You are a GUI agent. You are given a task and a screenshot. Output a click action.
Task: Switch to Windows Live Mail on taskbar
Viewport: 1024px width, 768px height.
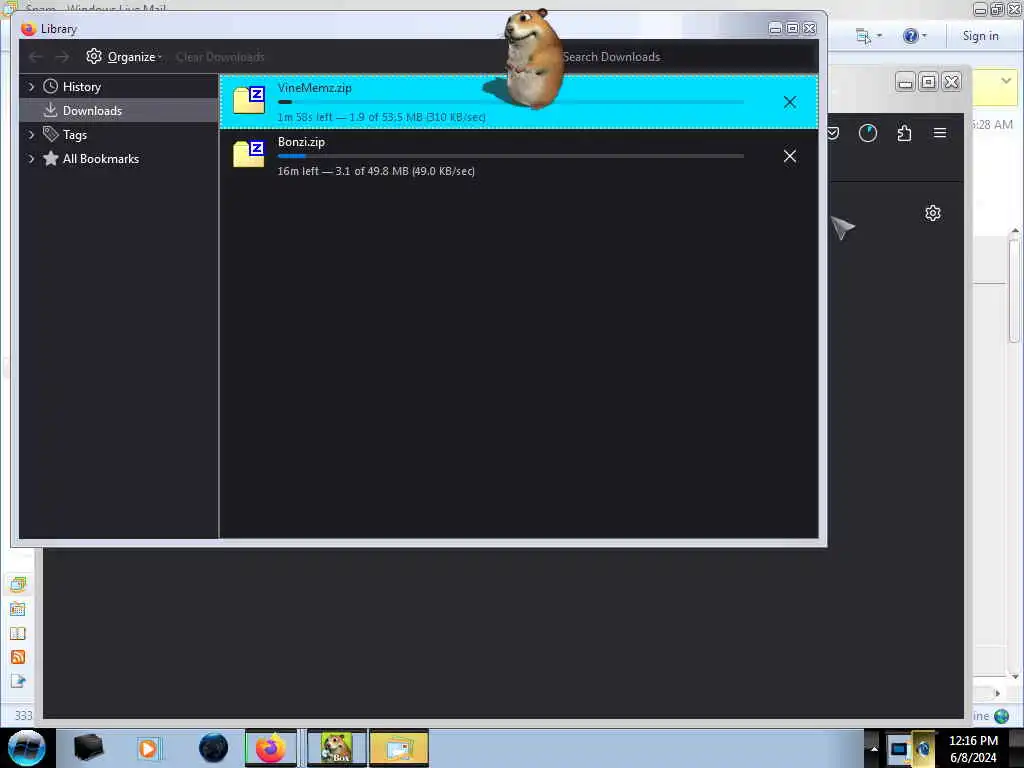[x=399, y=748]
